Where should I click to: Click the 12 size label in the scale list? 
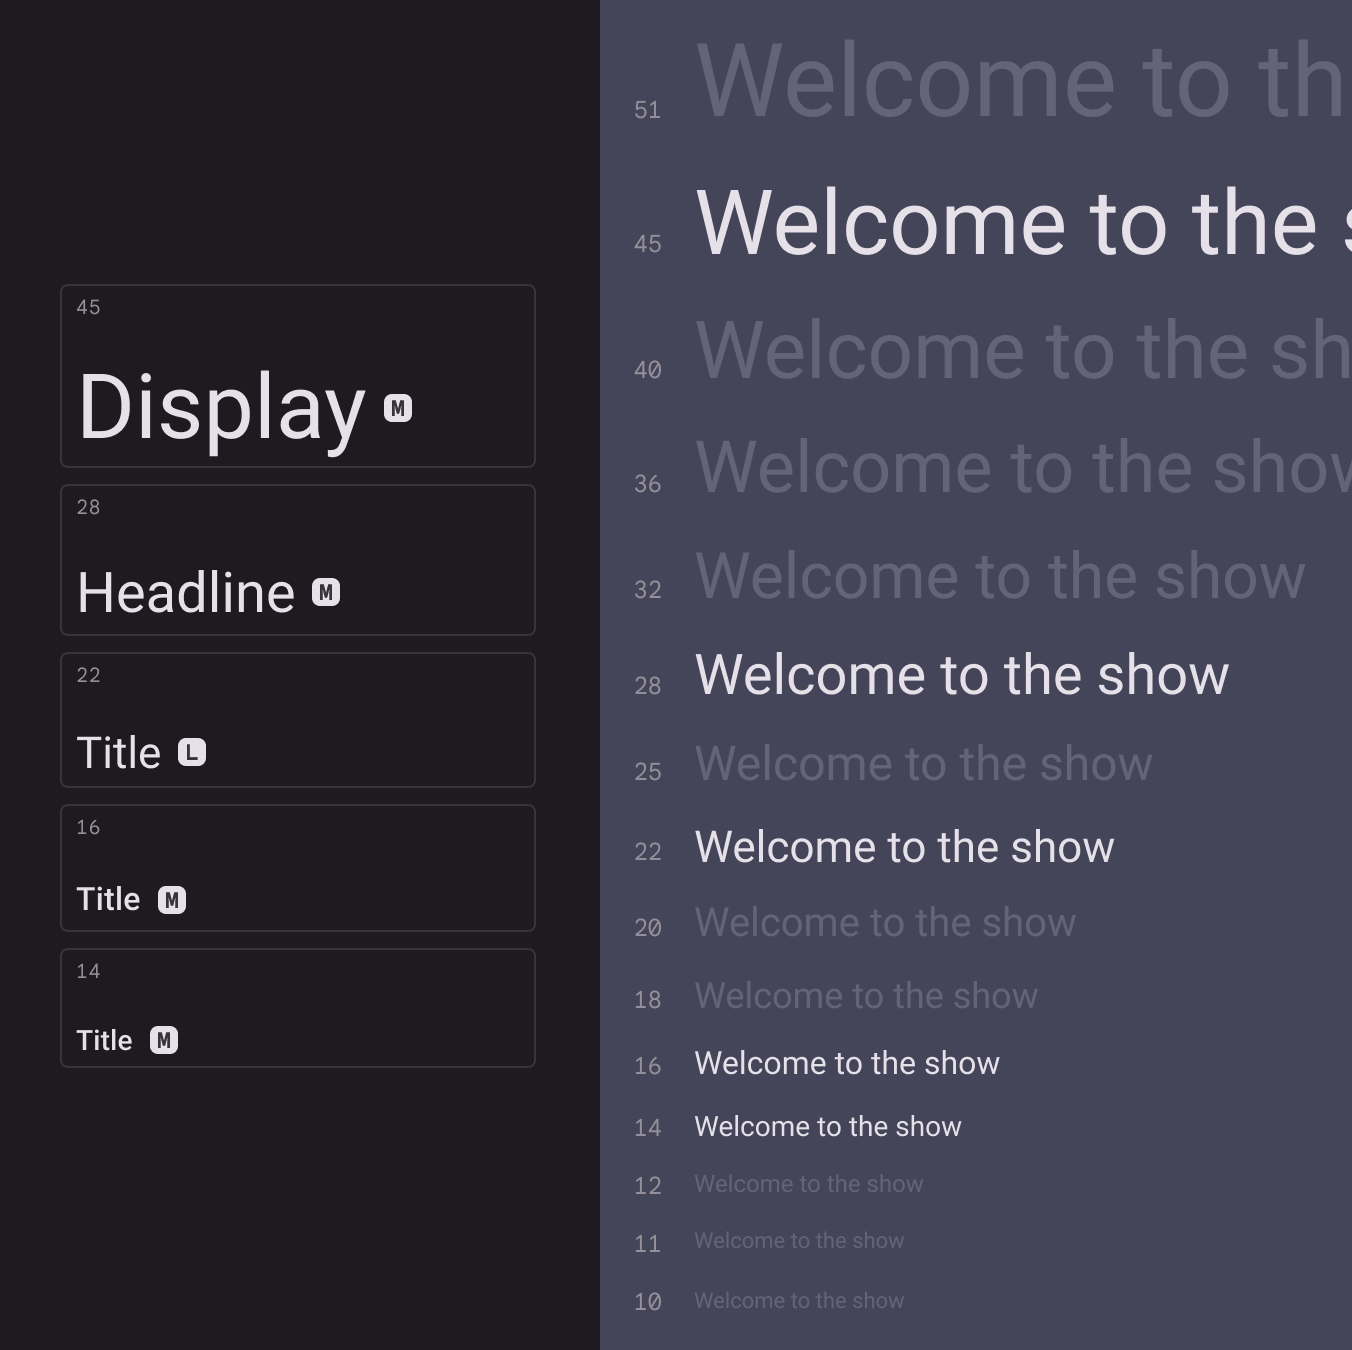pyautogui.click(x=648, y=1186)
